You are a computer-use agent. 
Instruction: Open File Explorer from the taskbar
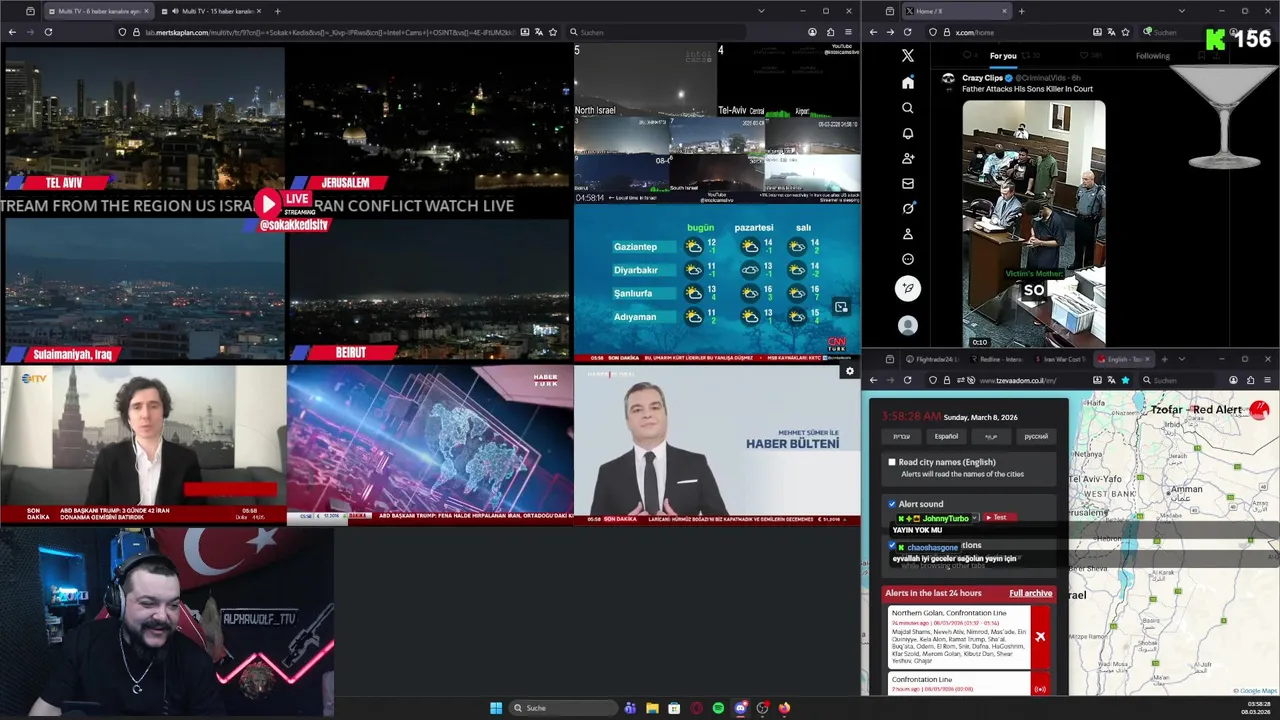coord(652,708)
